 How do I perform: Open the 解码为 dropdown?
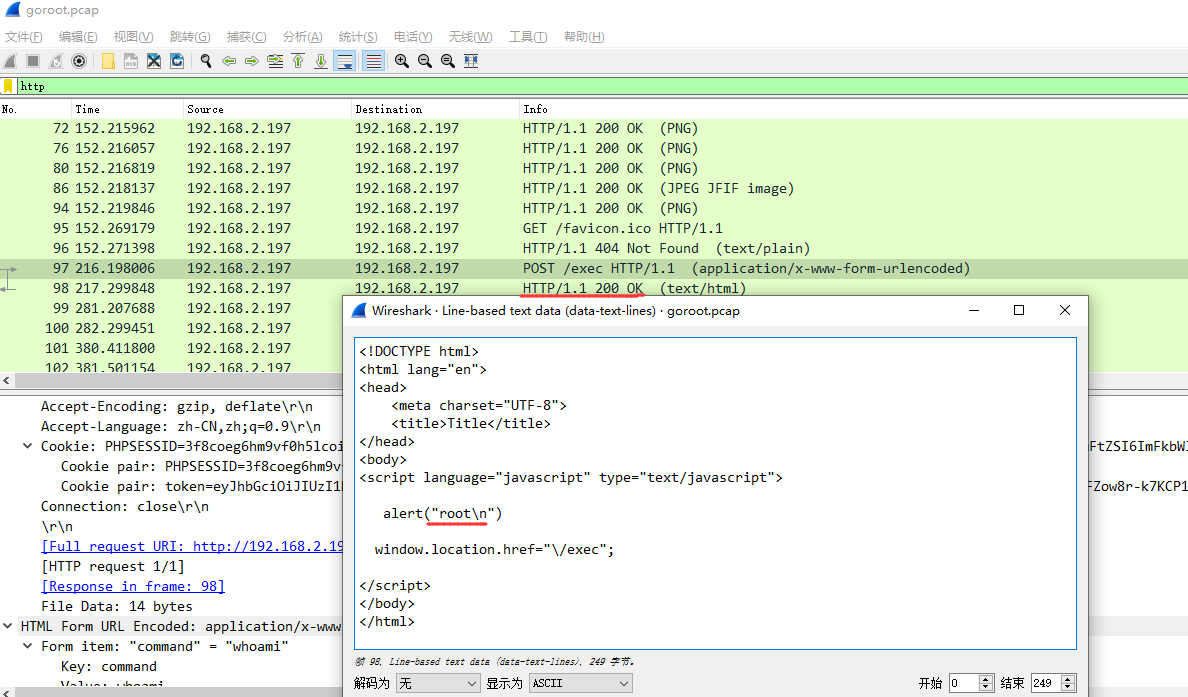438,683
